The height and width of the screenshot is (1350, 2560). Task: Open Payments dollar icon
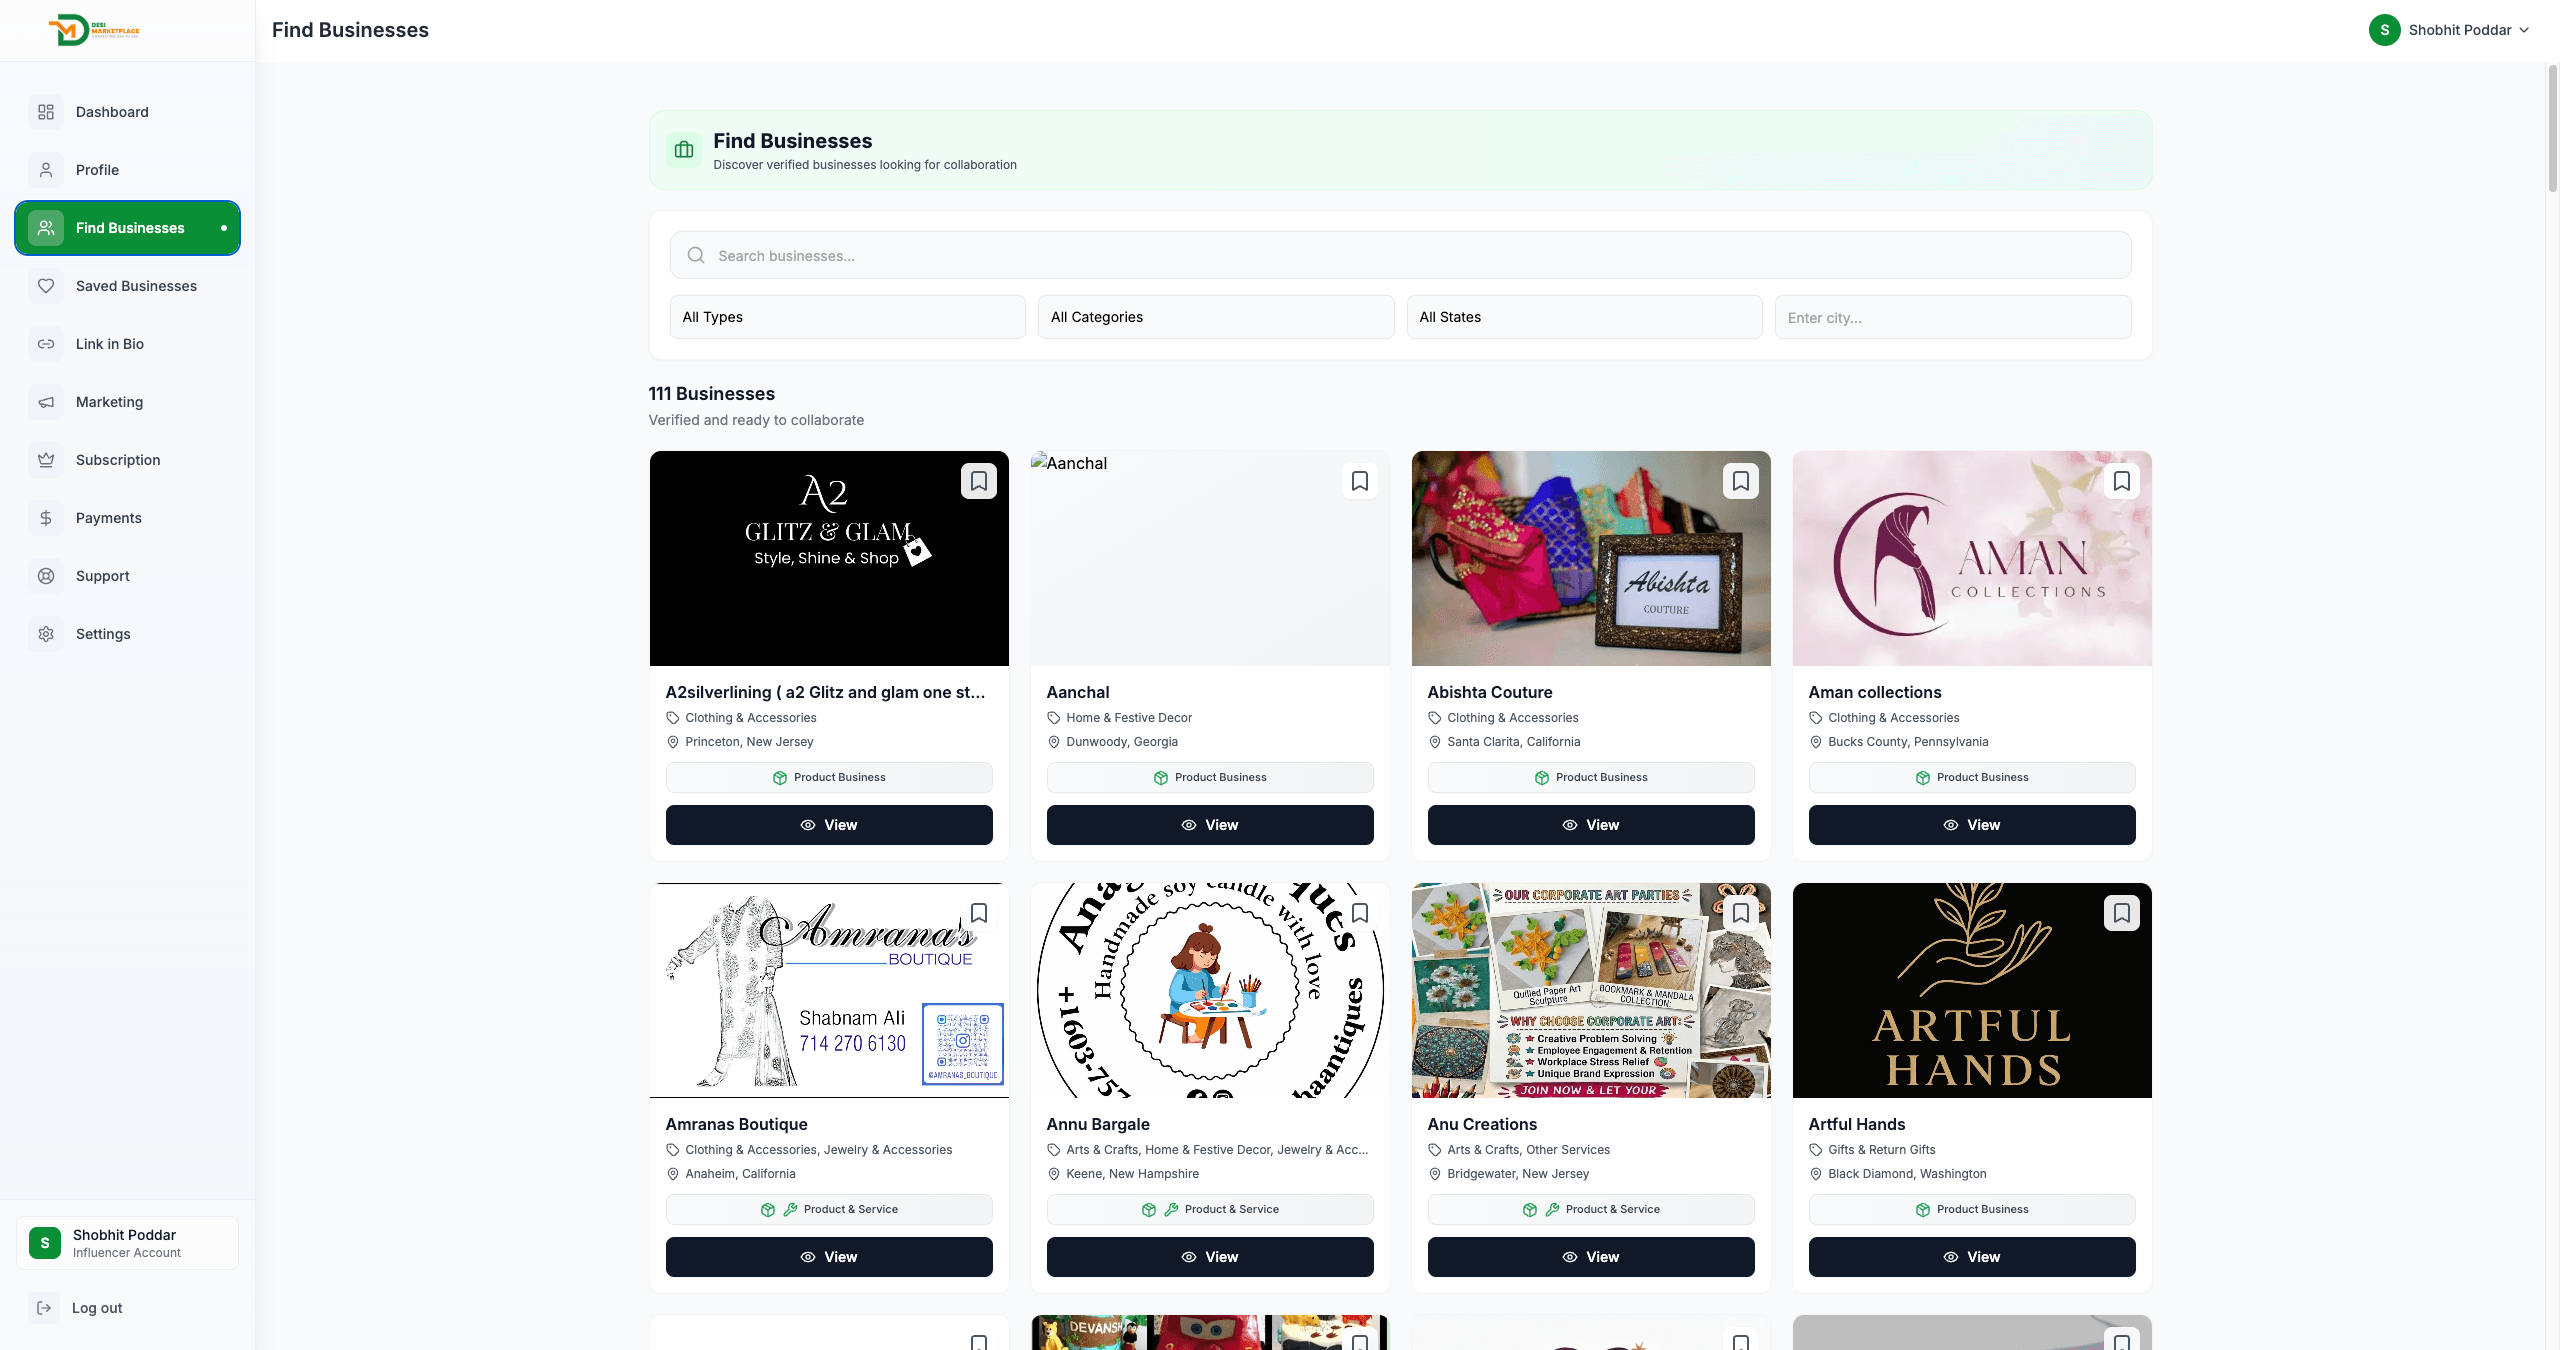point(46,518)
